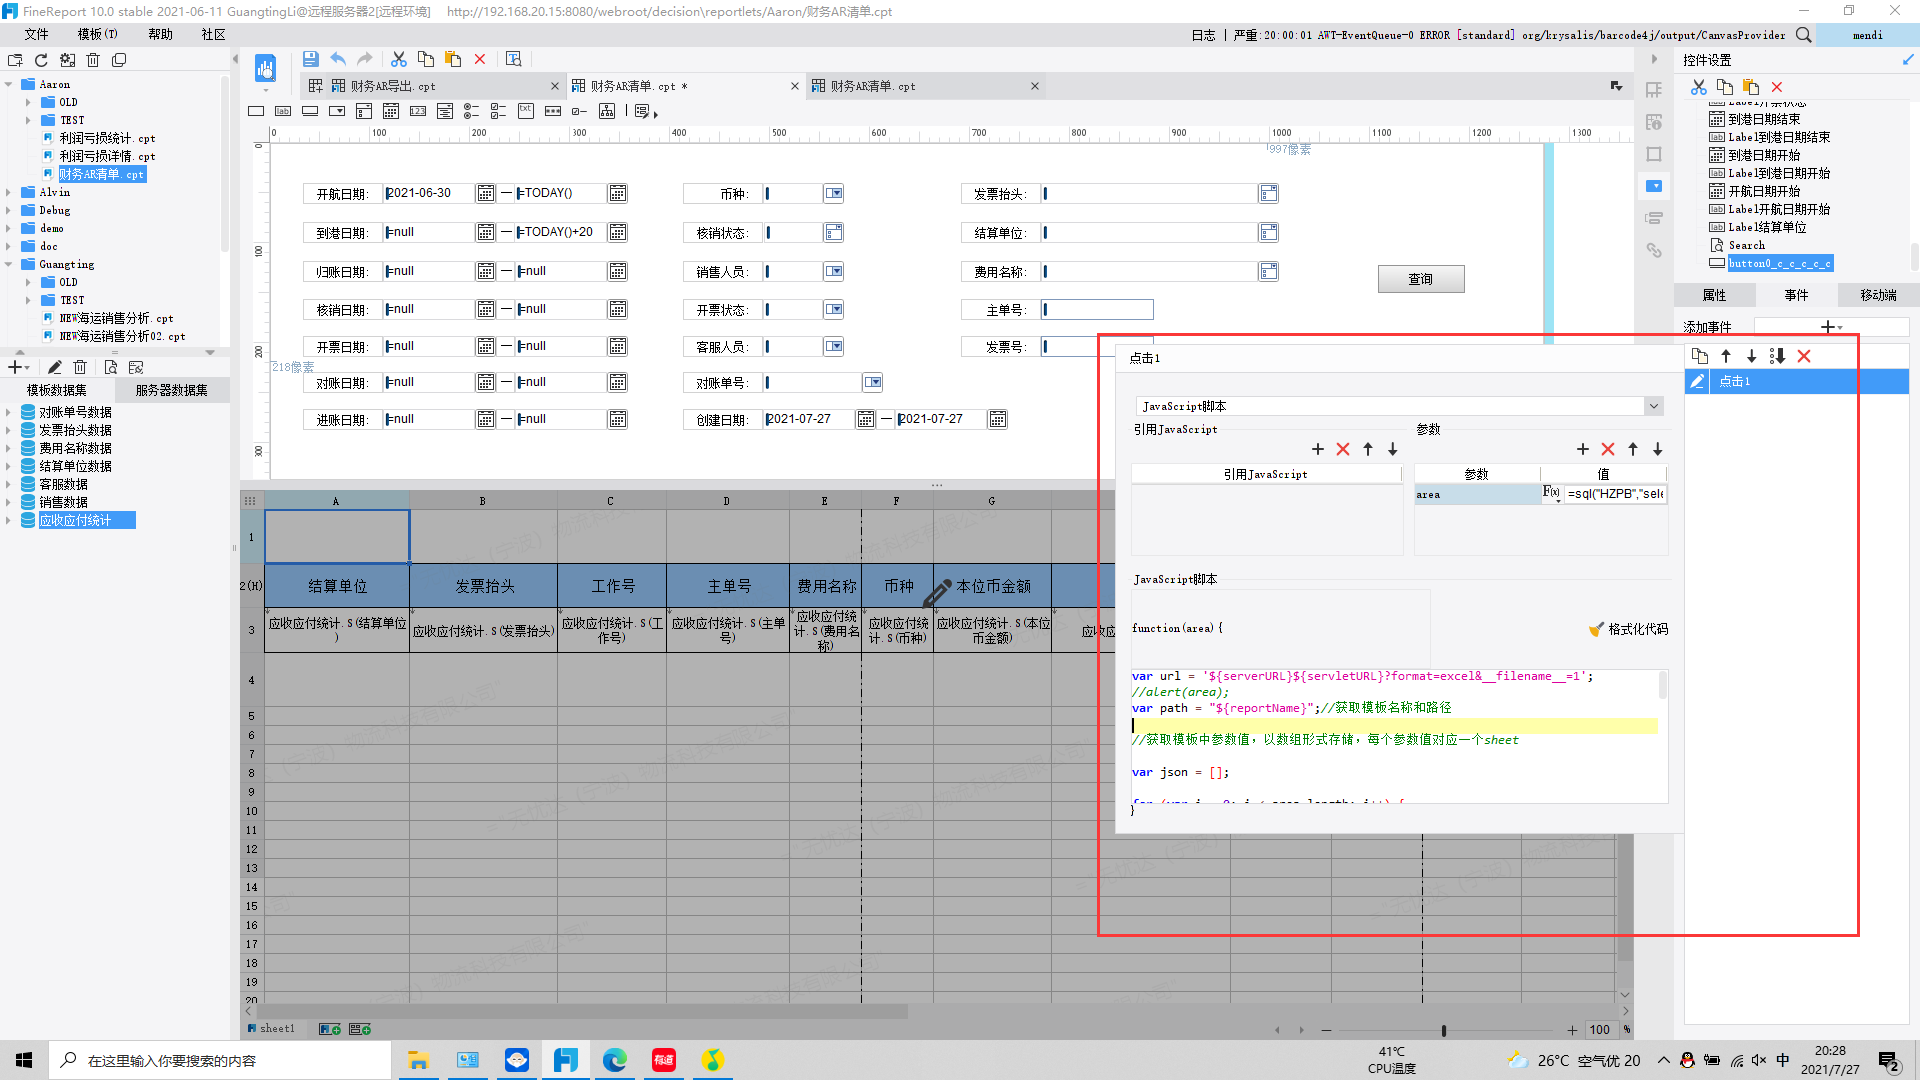
Task: Click the save template icon in toolbar
Action: tap(310, 59)
